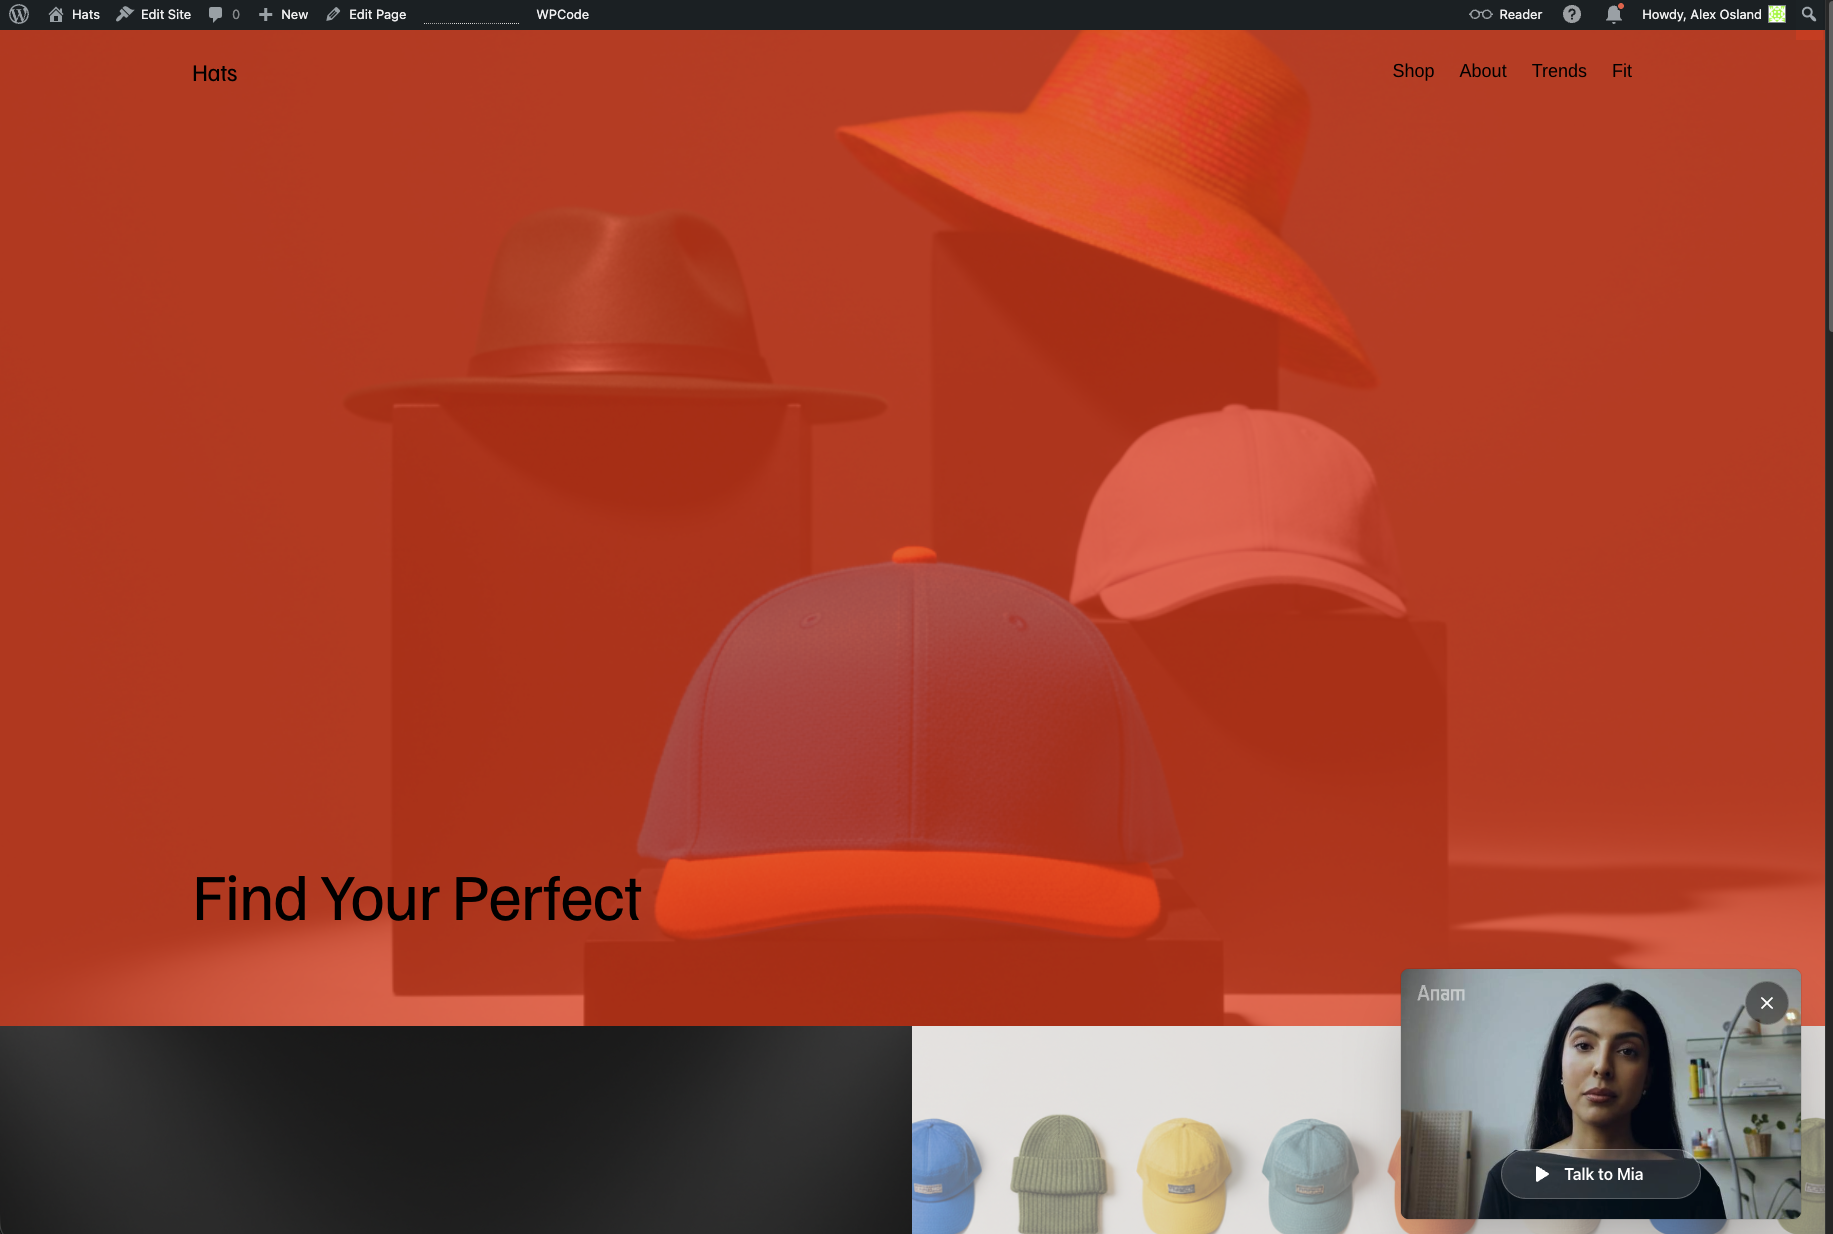Open notifications via the bell icon

point(1613,14)
